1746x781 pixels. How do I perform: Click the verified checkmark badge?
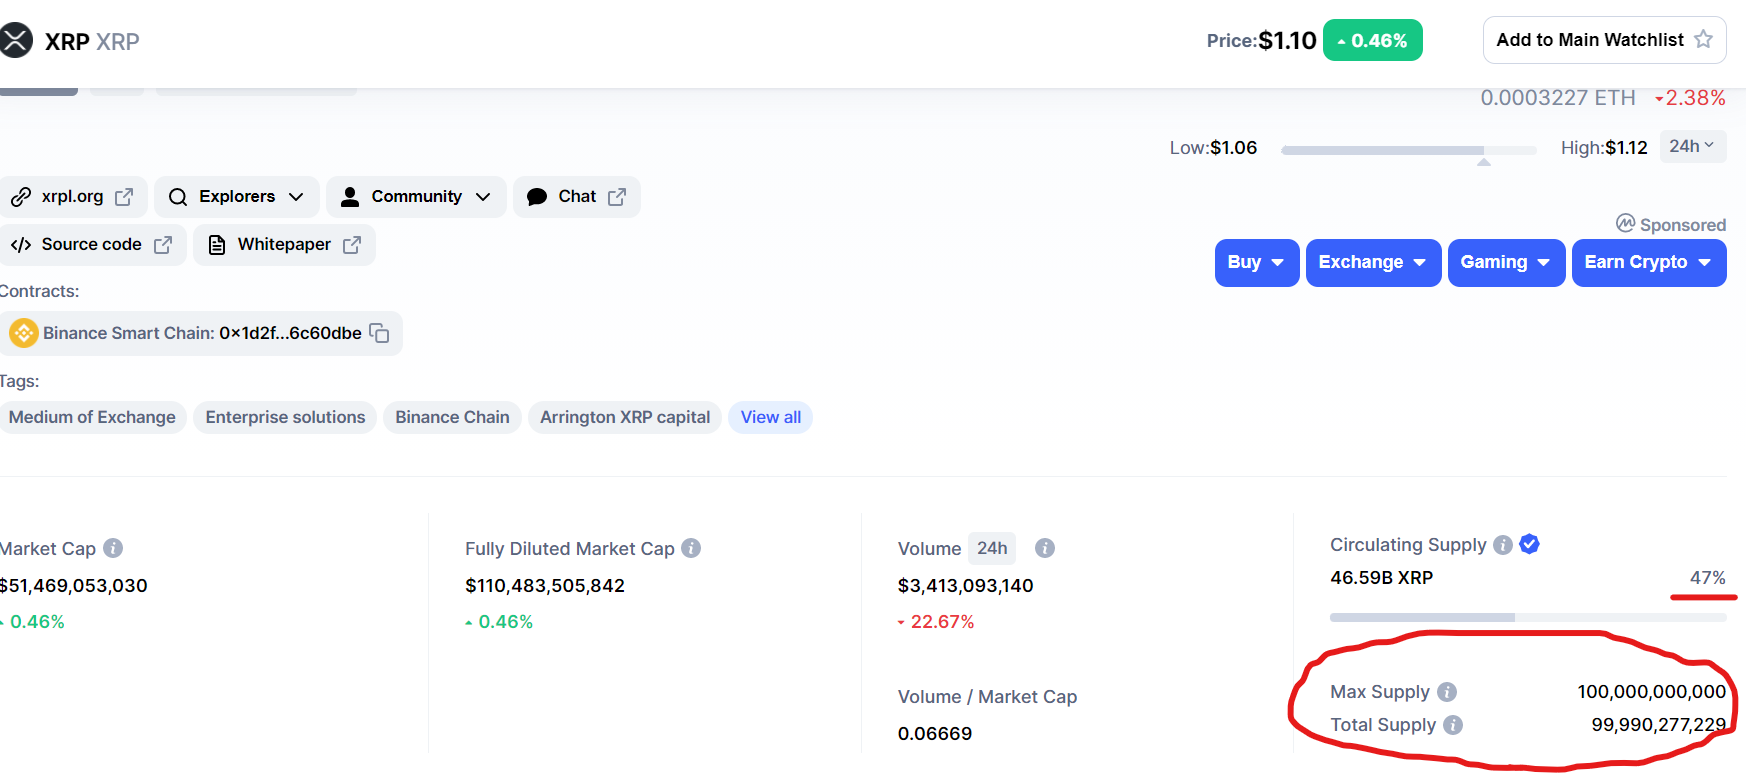pos(1529,544)
